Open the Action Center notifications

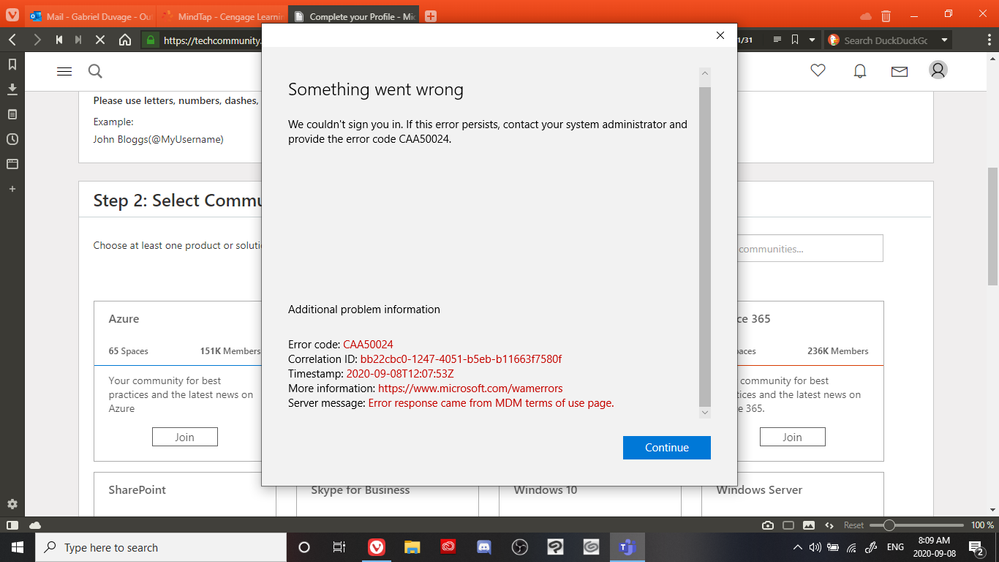(x=976, y=547)
